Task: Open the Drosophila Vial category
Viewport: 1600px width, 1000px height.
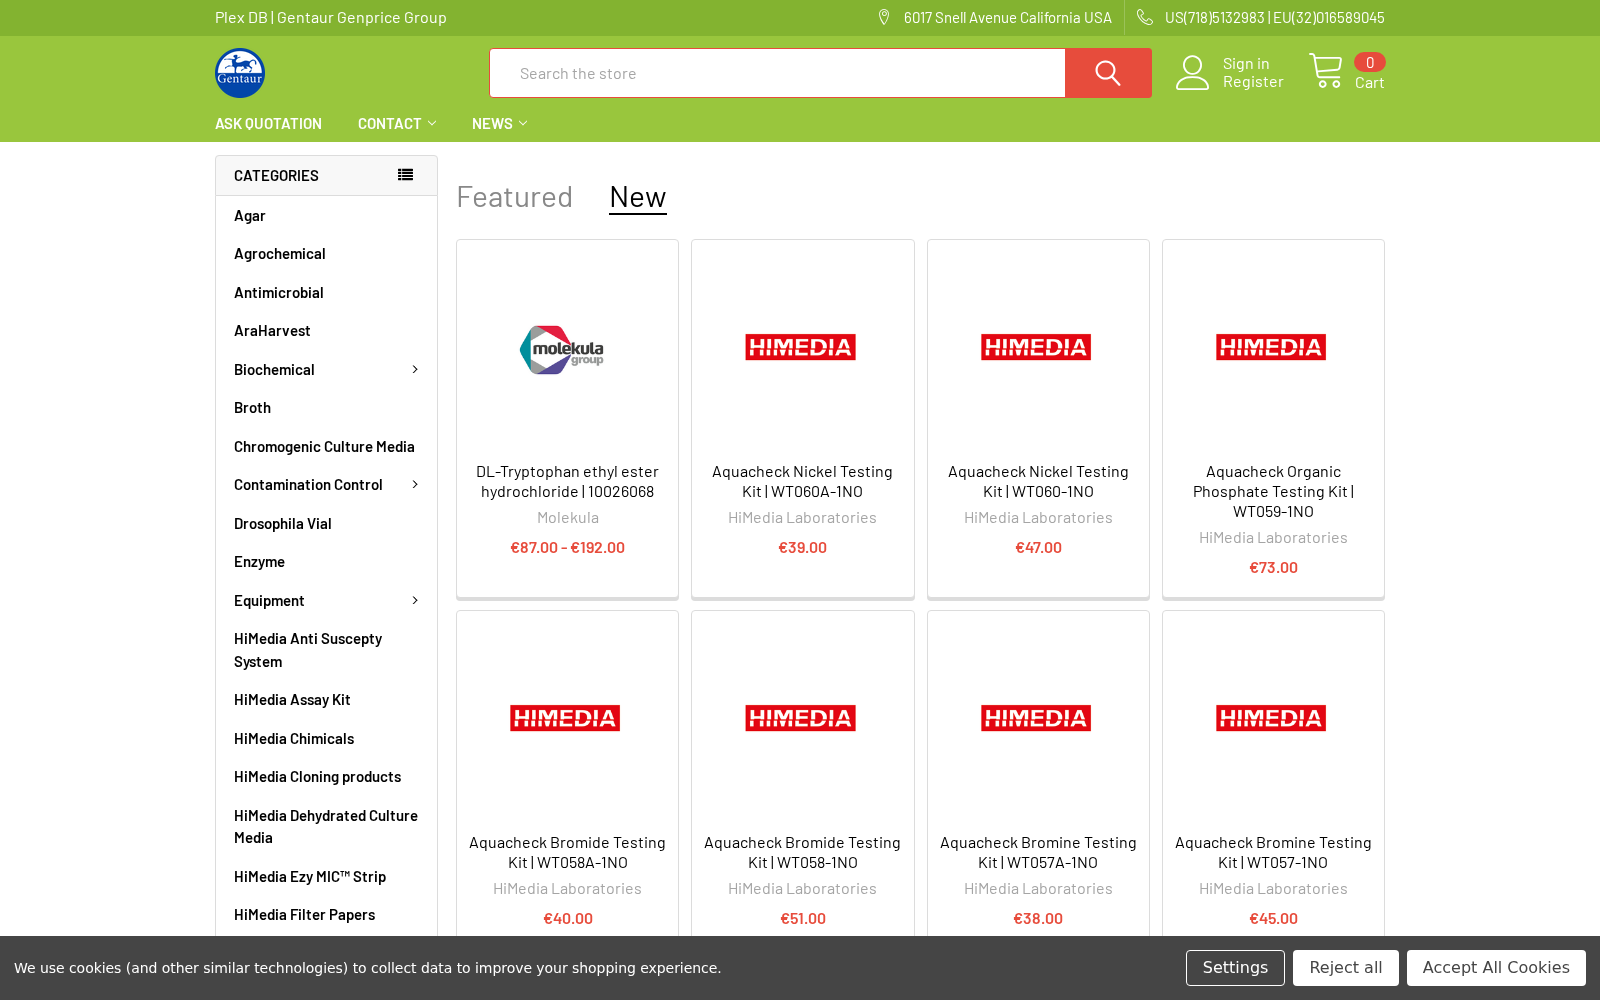Action: (x=283, y=524)
